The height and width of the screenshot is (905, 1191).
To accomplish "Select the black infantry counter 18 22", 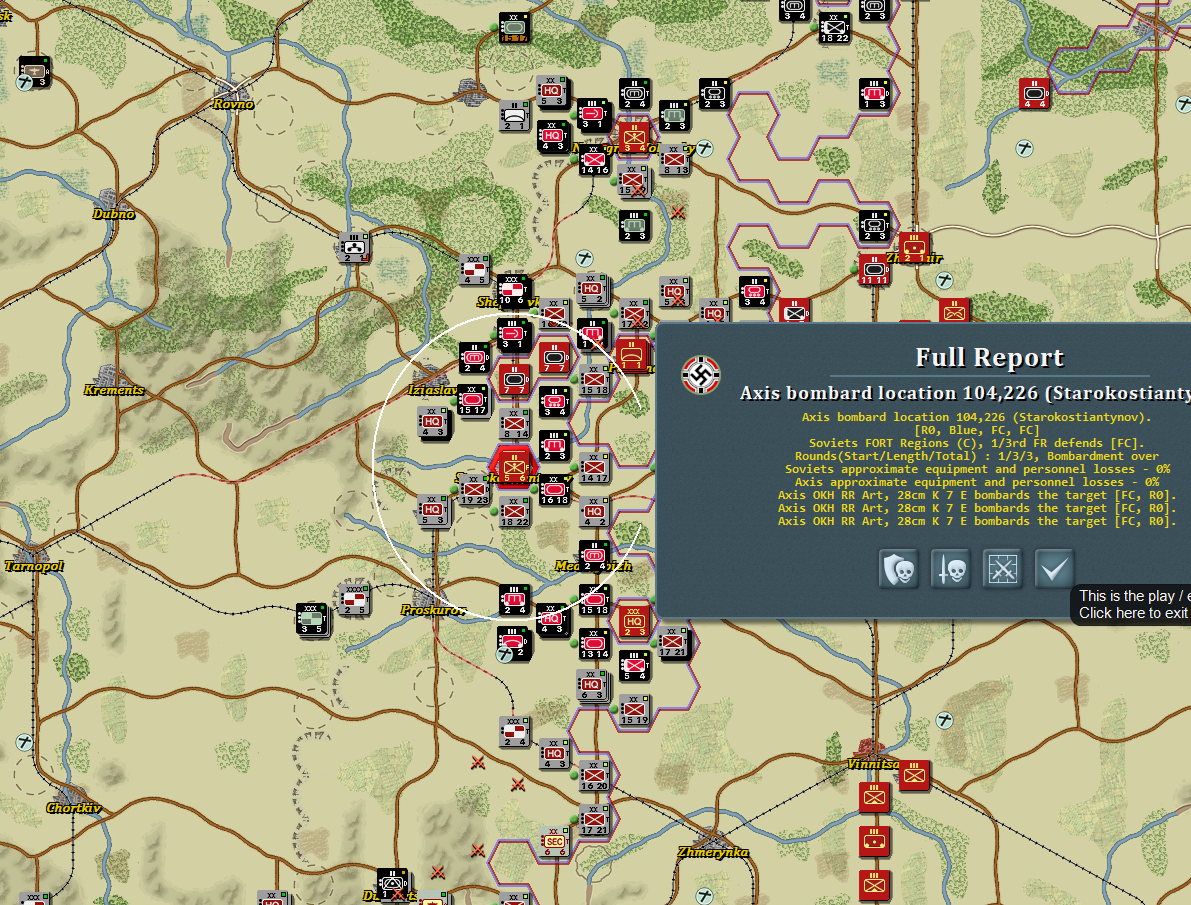I will tap(834, 27).
